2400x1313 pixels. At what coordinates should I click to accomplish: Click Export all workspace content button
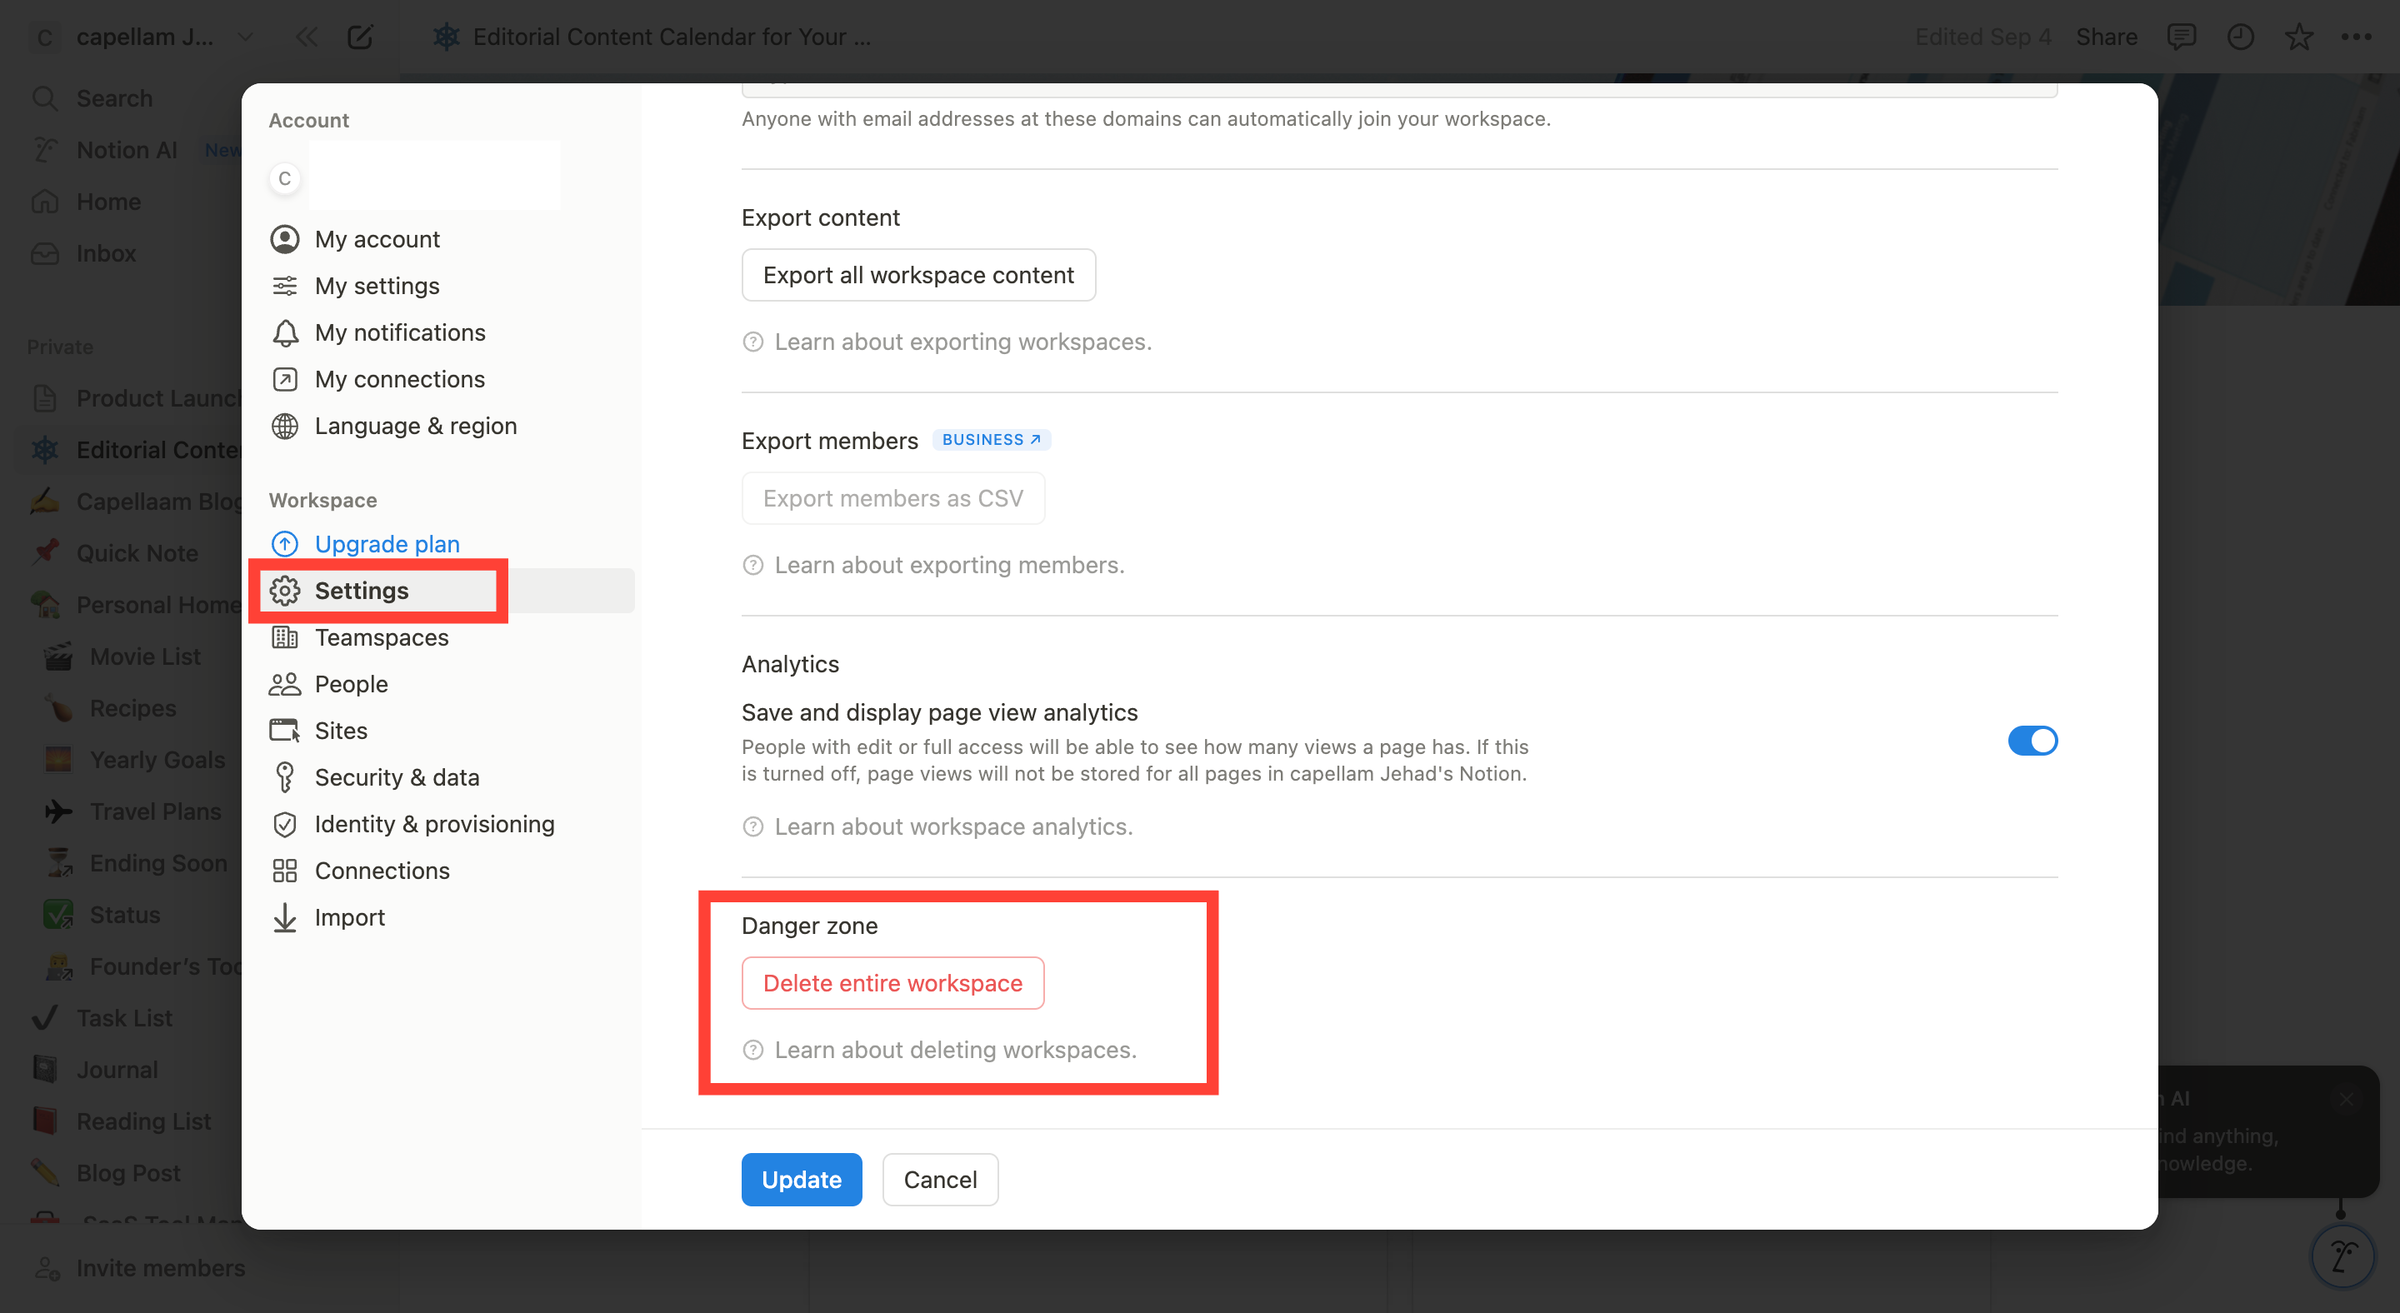point(918,275)
